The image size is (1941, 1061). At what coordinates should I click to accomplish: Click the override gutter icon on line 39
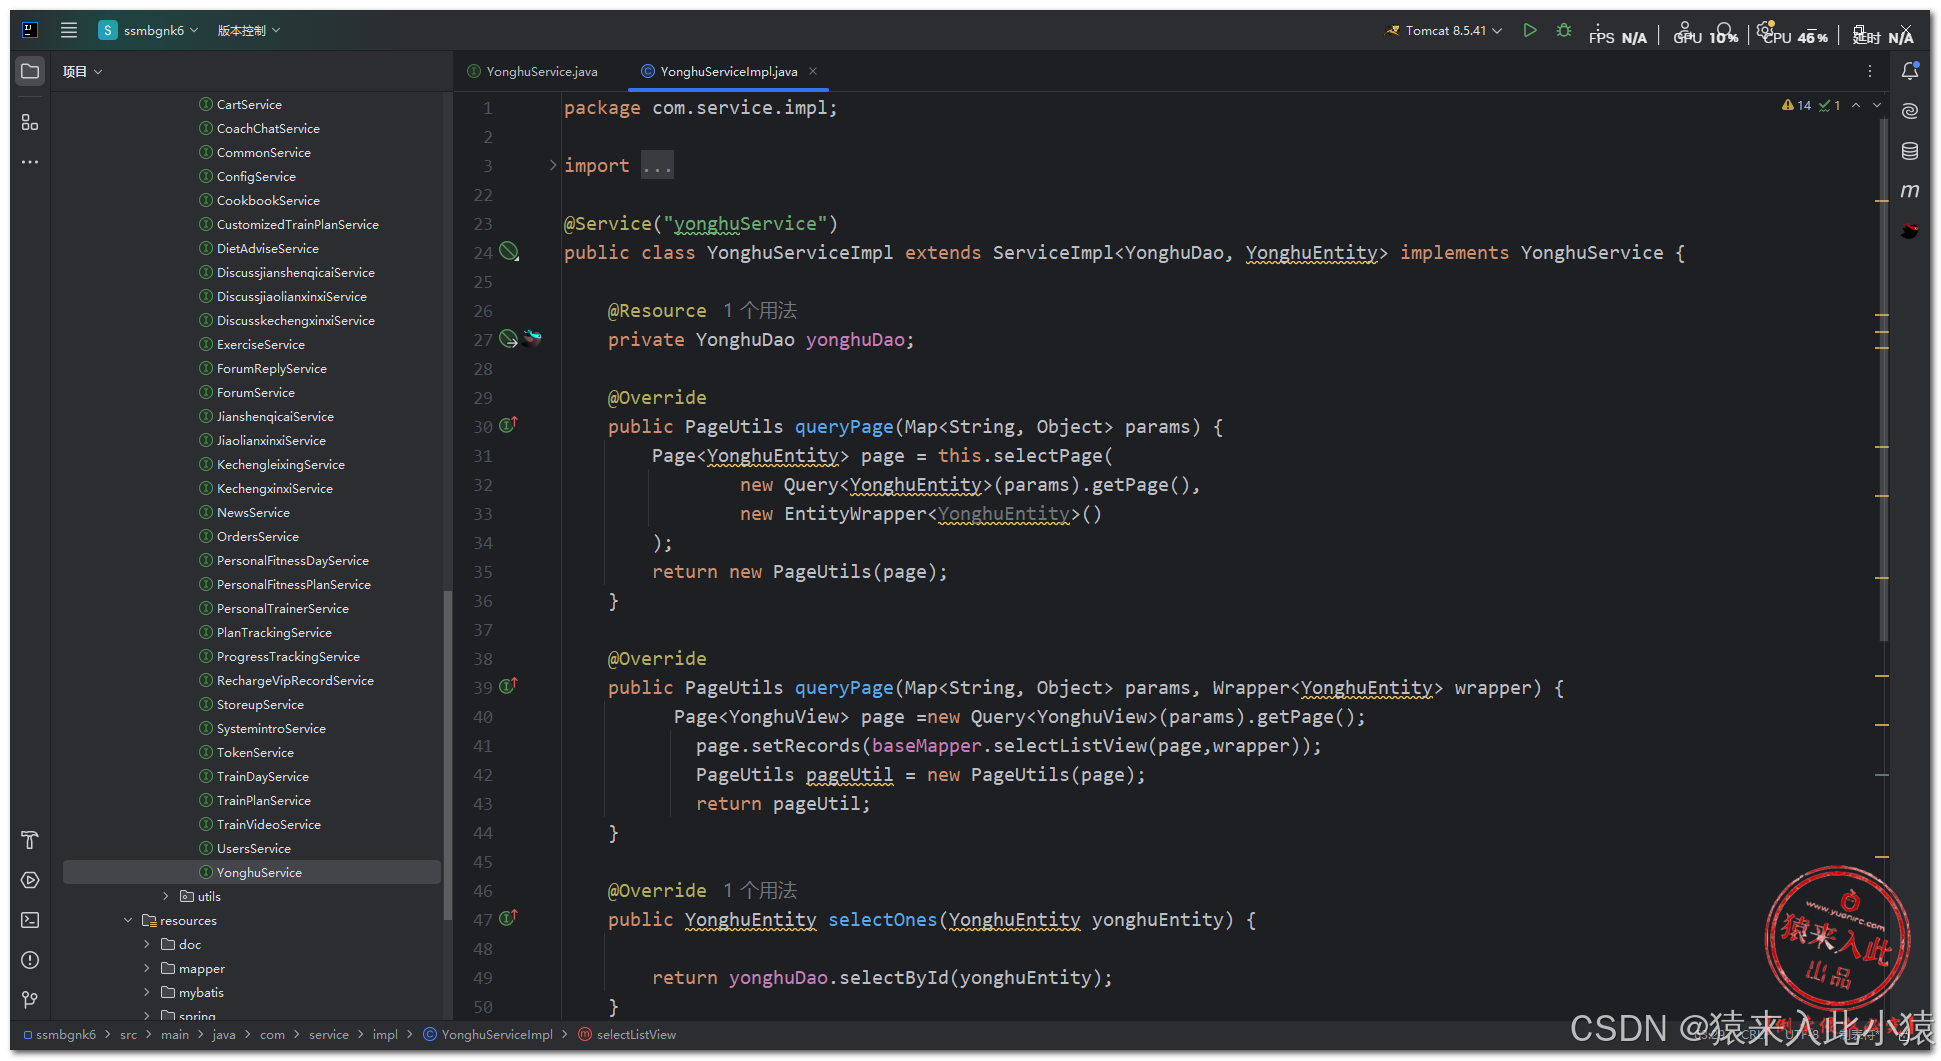[508, 686]
